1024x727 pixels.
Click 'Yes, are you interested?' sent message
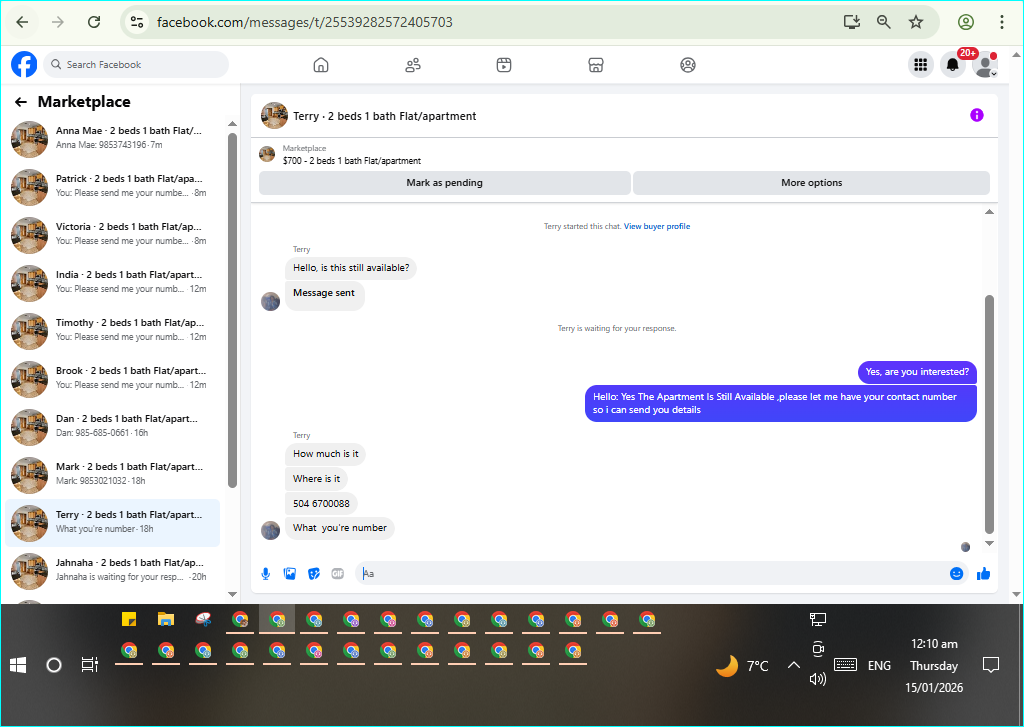coord(917,372)
